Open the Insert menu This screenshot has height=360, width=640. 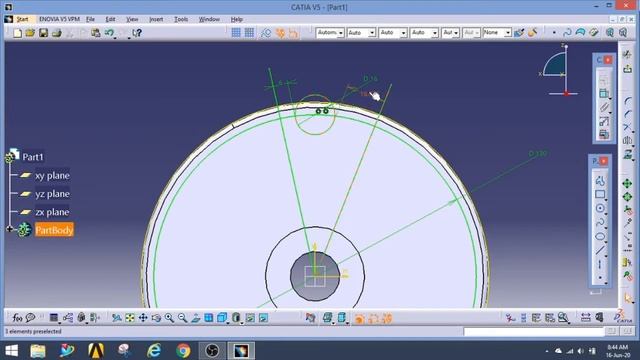(x=156, y=19)
